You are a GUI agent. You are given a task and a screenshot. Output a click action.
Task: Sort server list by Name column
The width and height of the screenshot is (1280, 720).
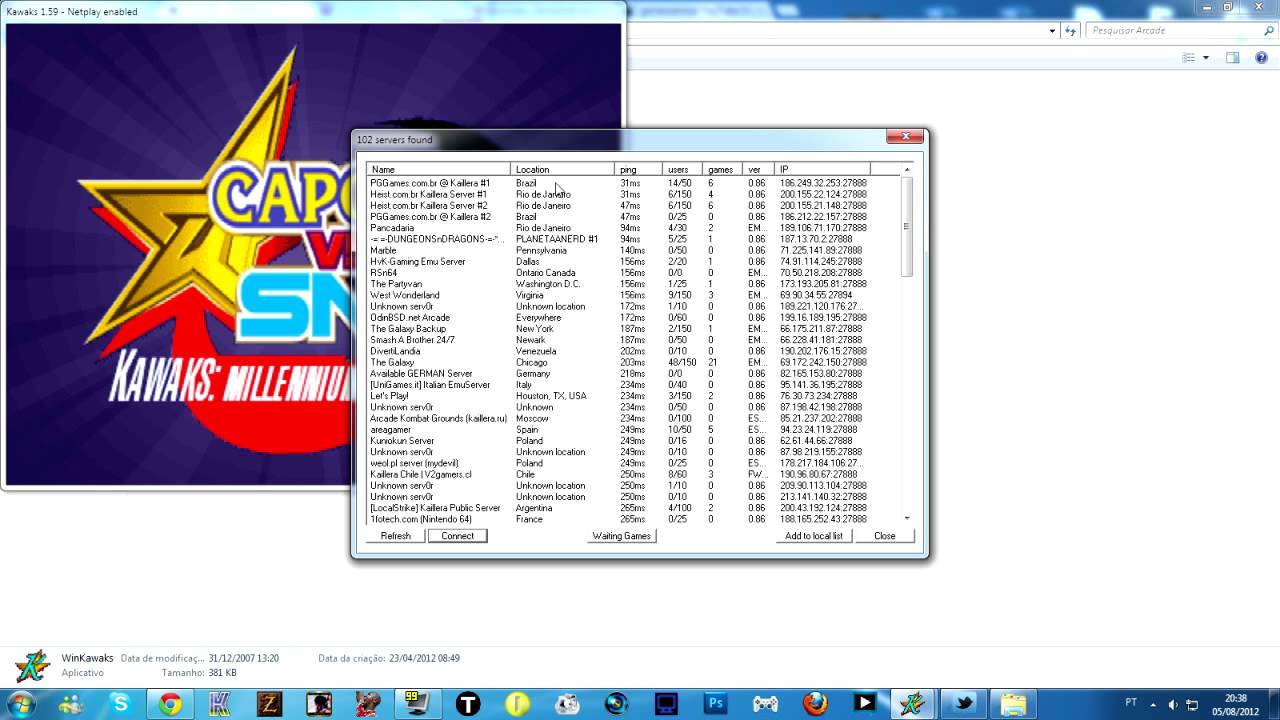click(x=438, y=169)
